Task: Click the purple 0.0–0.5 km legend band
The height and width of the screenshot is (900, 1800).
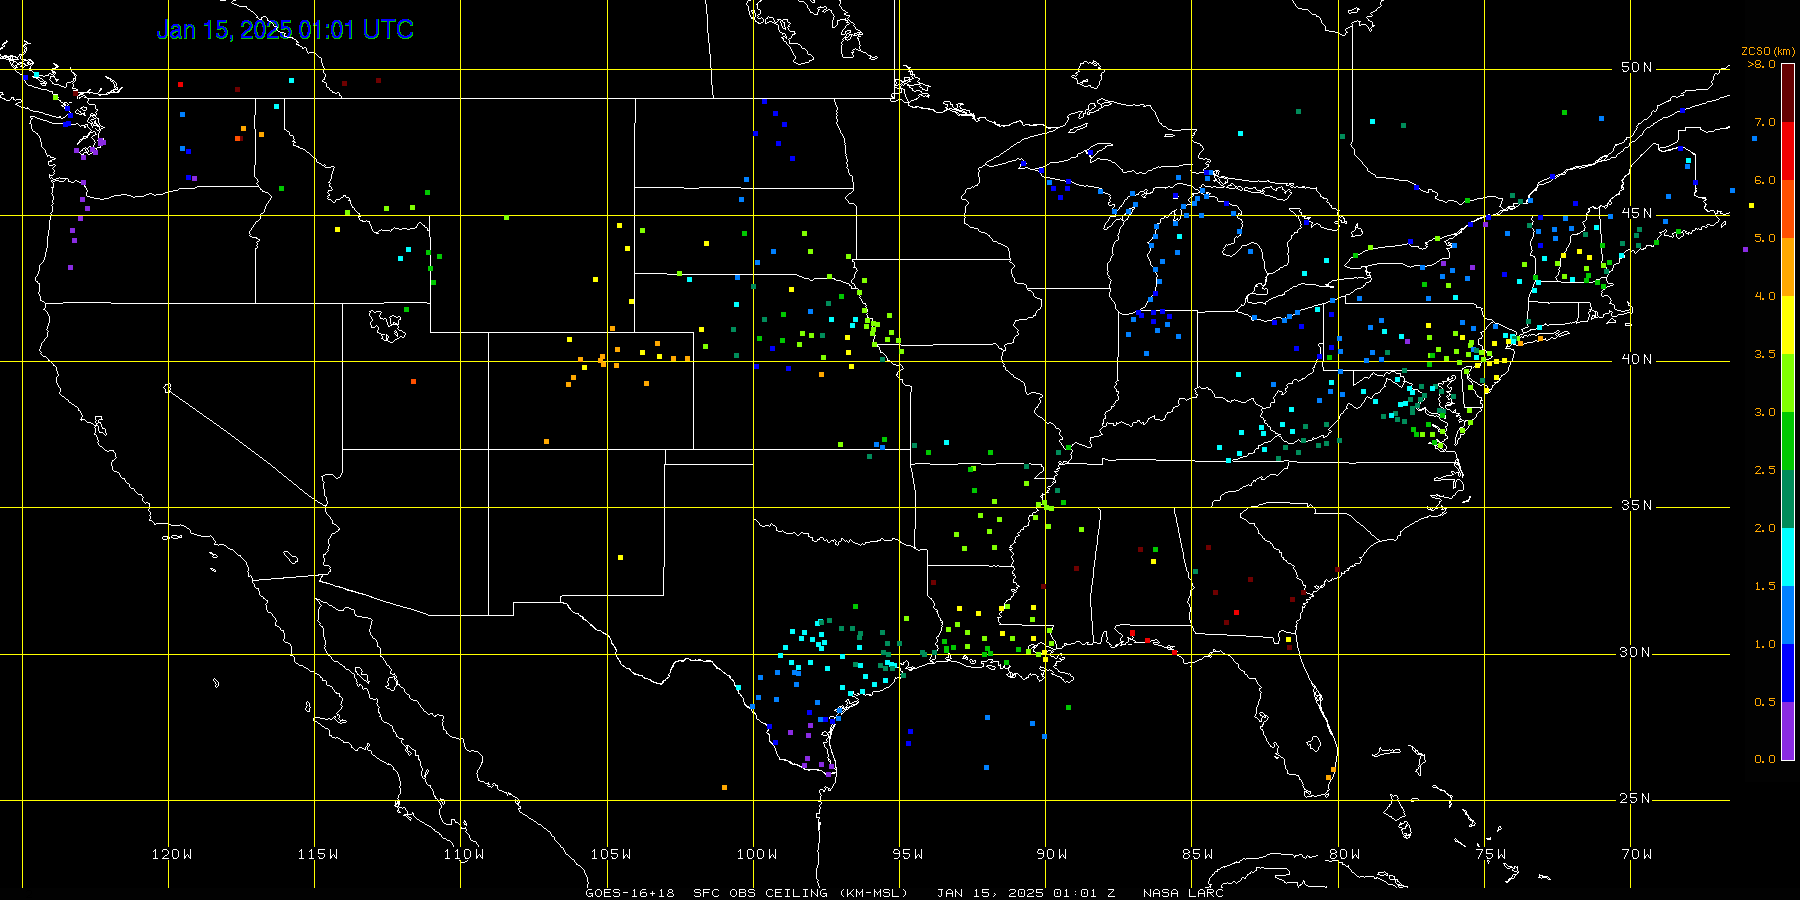Action: coord(1788,731)
